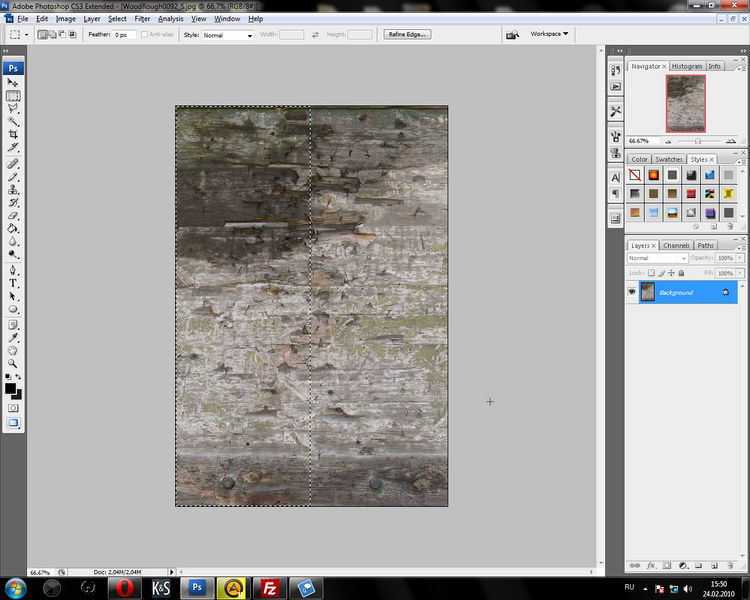Select the Dodge tool
This screenshot has width=750, height=600.
coord(13,255)
